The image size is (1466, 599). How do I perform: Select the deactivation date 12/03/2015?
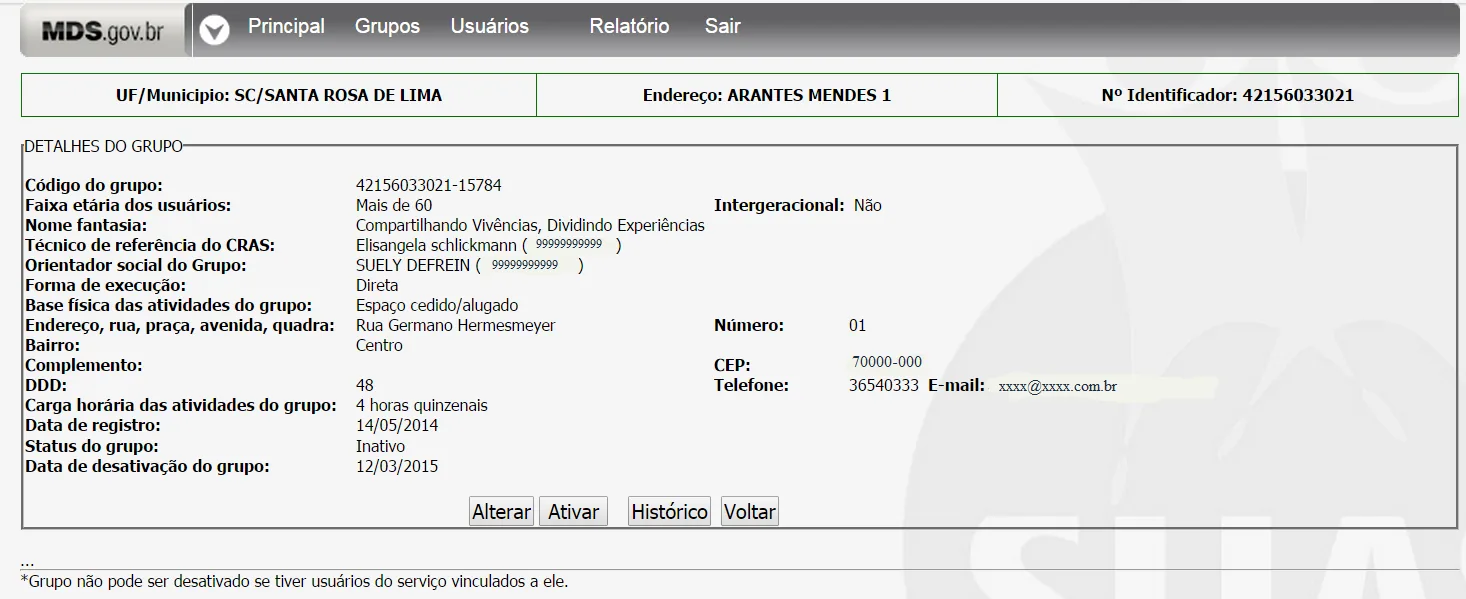[397, 466]
